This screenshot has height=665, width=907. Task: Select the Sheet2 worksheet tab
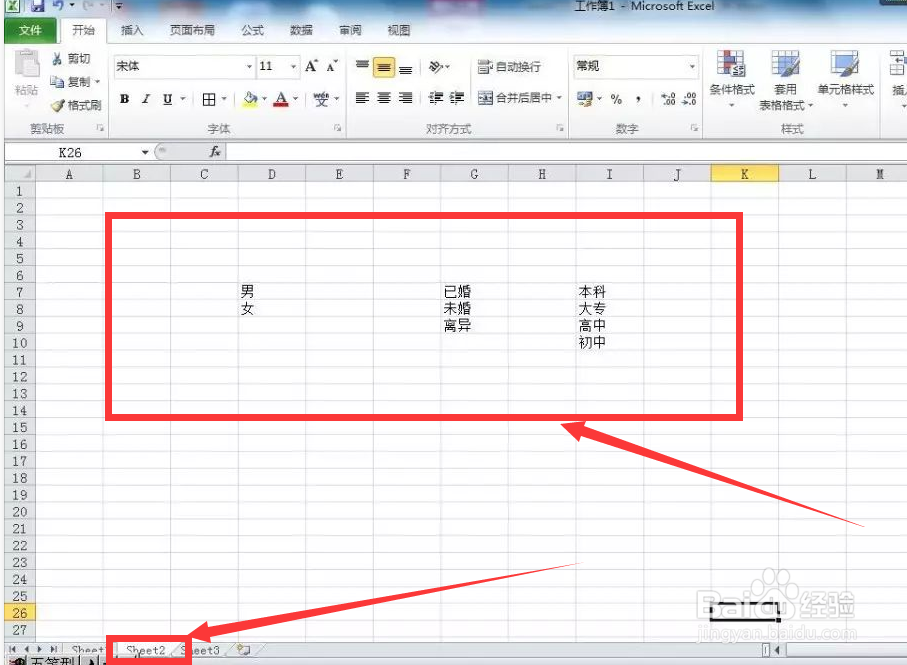click(146, 650)
